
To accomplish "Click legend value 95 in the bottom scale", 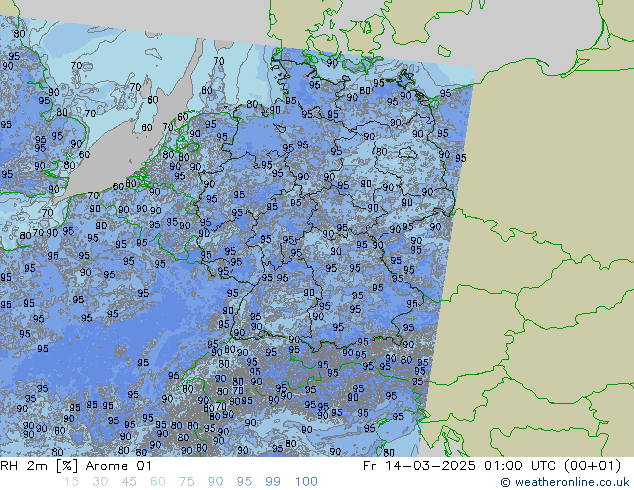I will (244, 482).
